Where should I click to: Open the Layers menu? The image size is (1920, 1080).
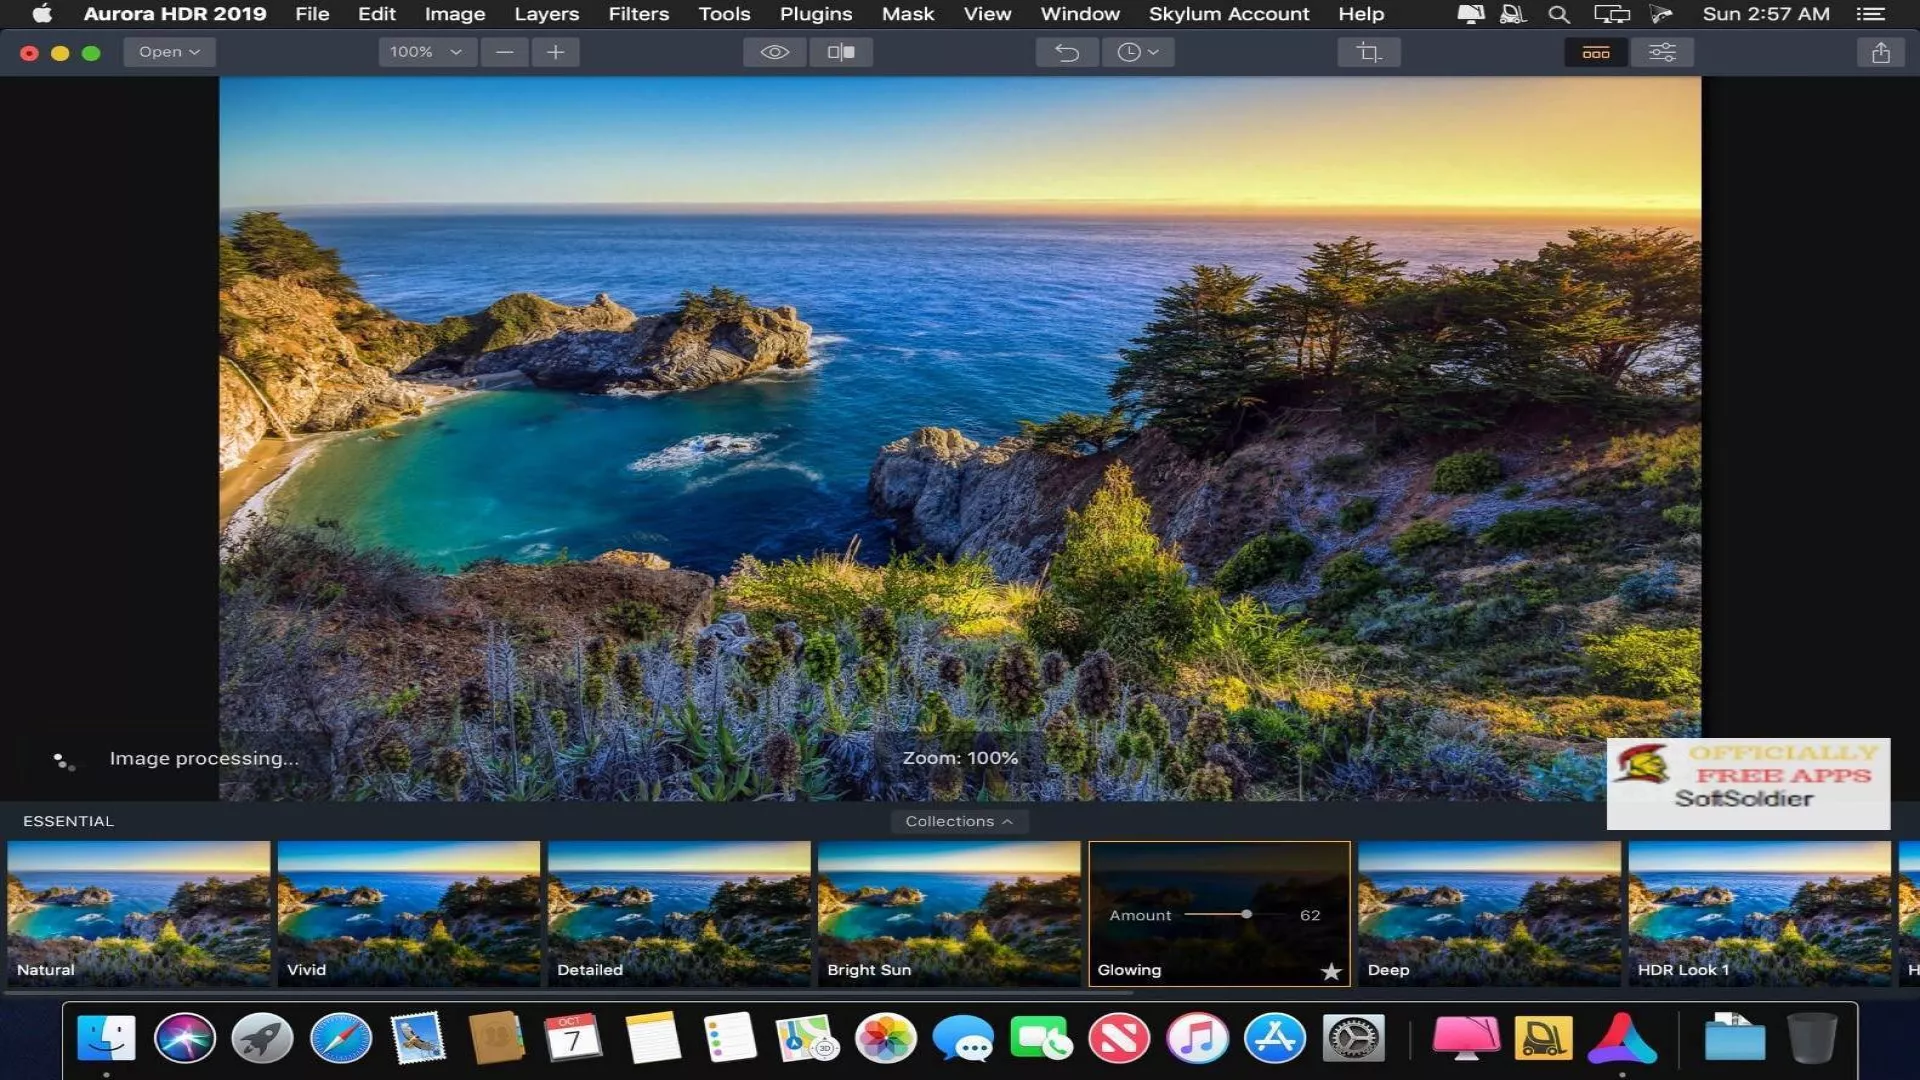pos(546,14)
